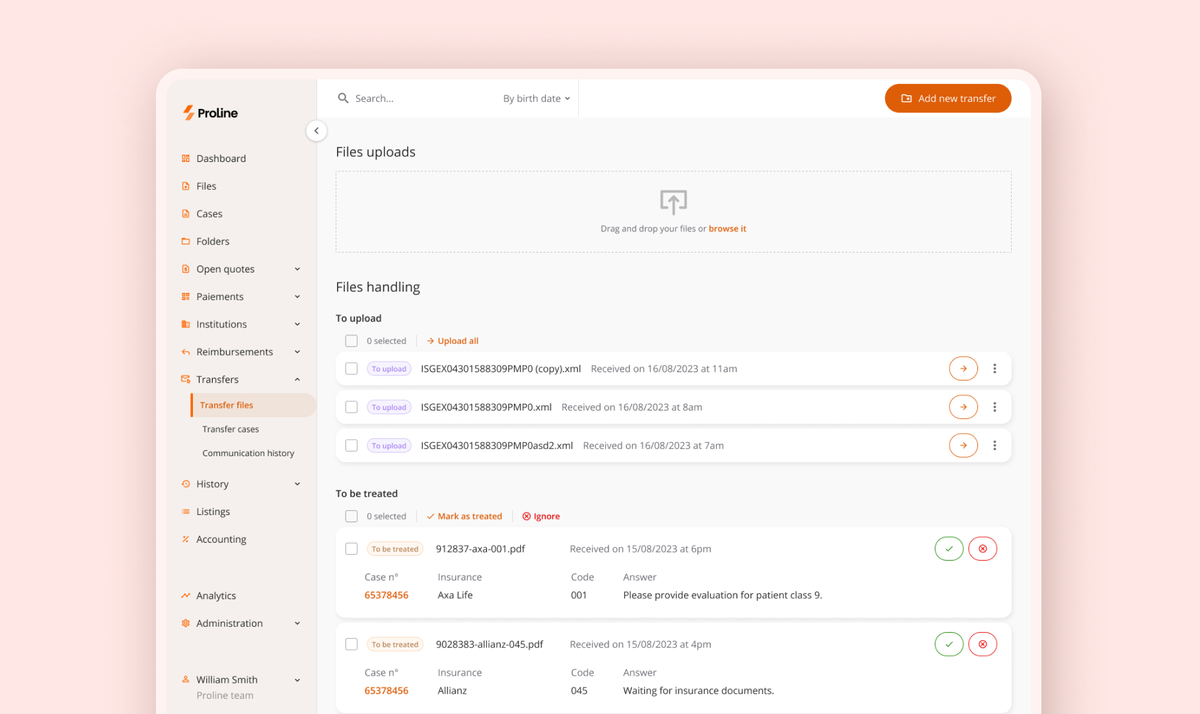The width and height of the screenshot is (1200, 714).
Task: Expand Reimbursements chevron
Action: point(297,352)
